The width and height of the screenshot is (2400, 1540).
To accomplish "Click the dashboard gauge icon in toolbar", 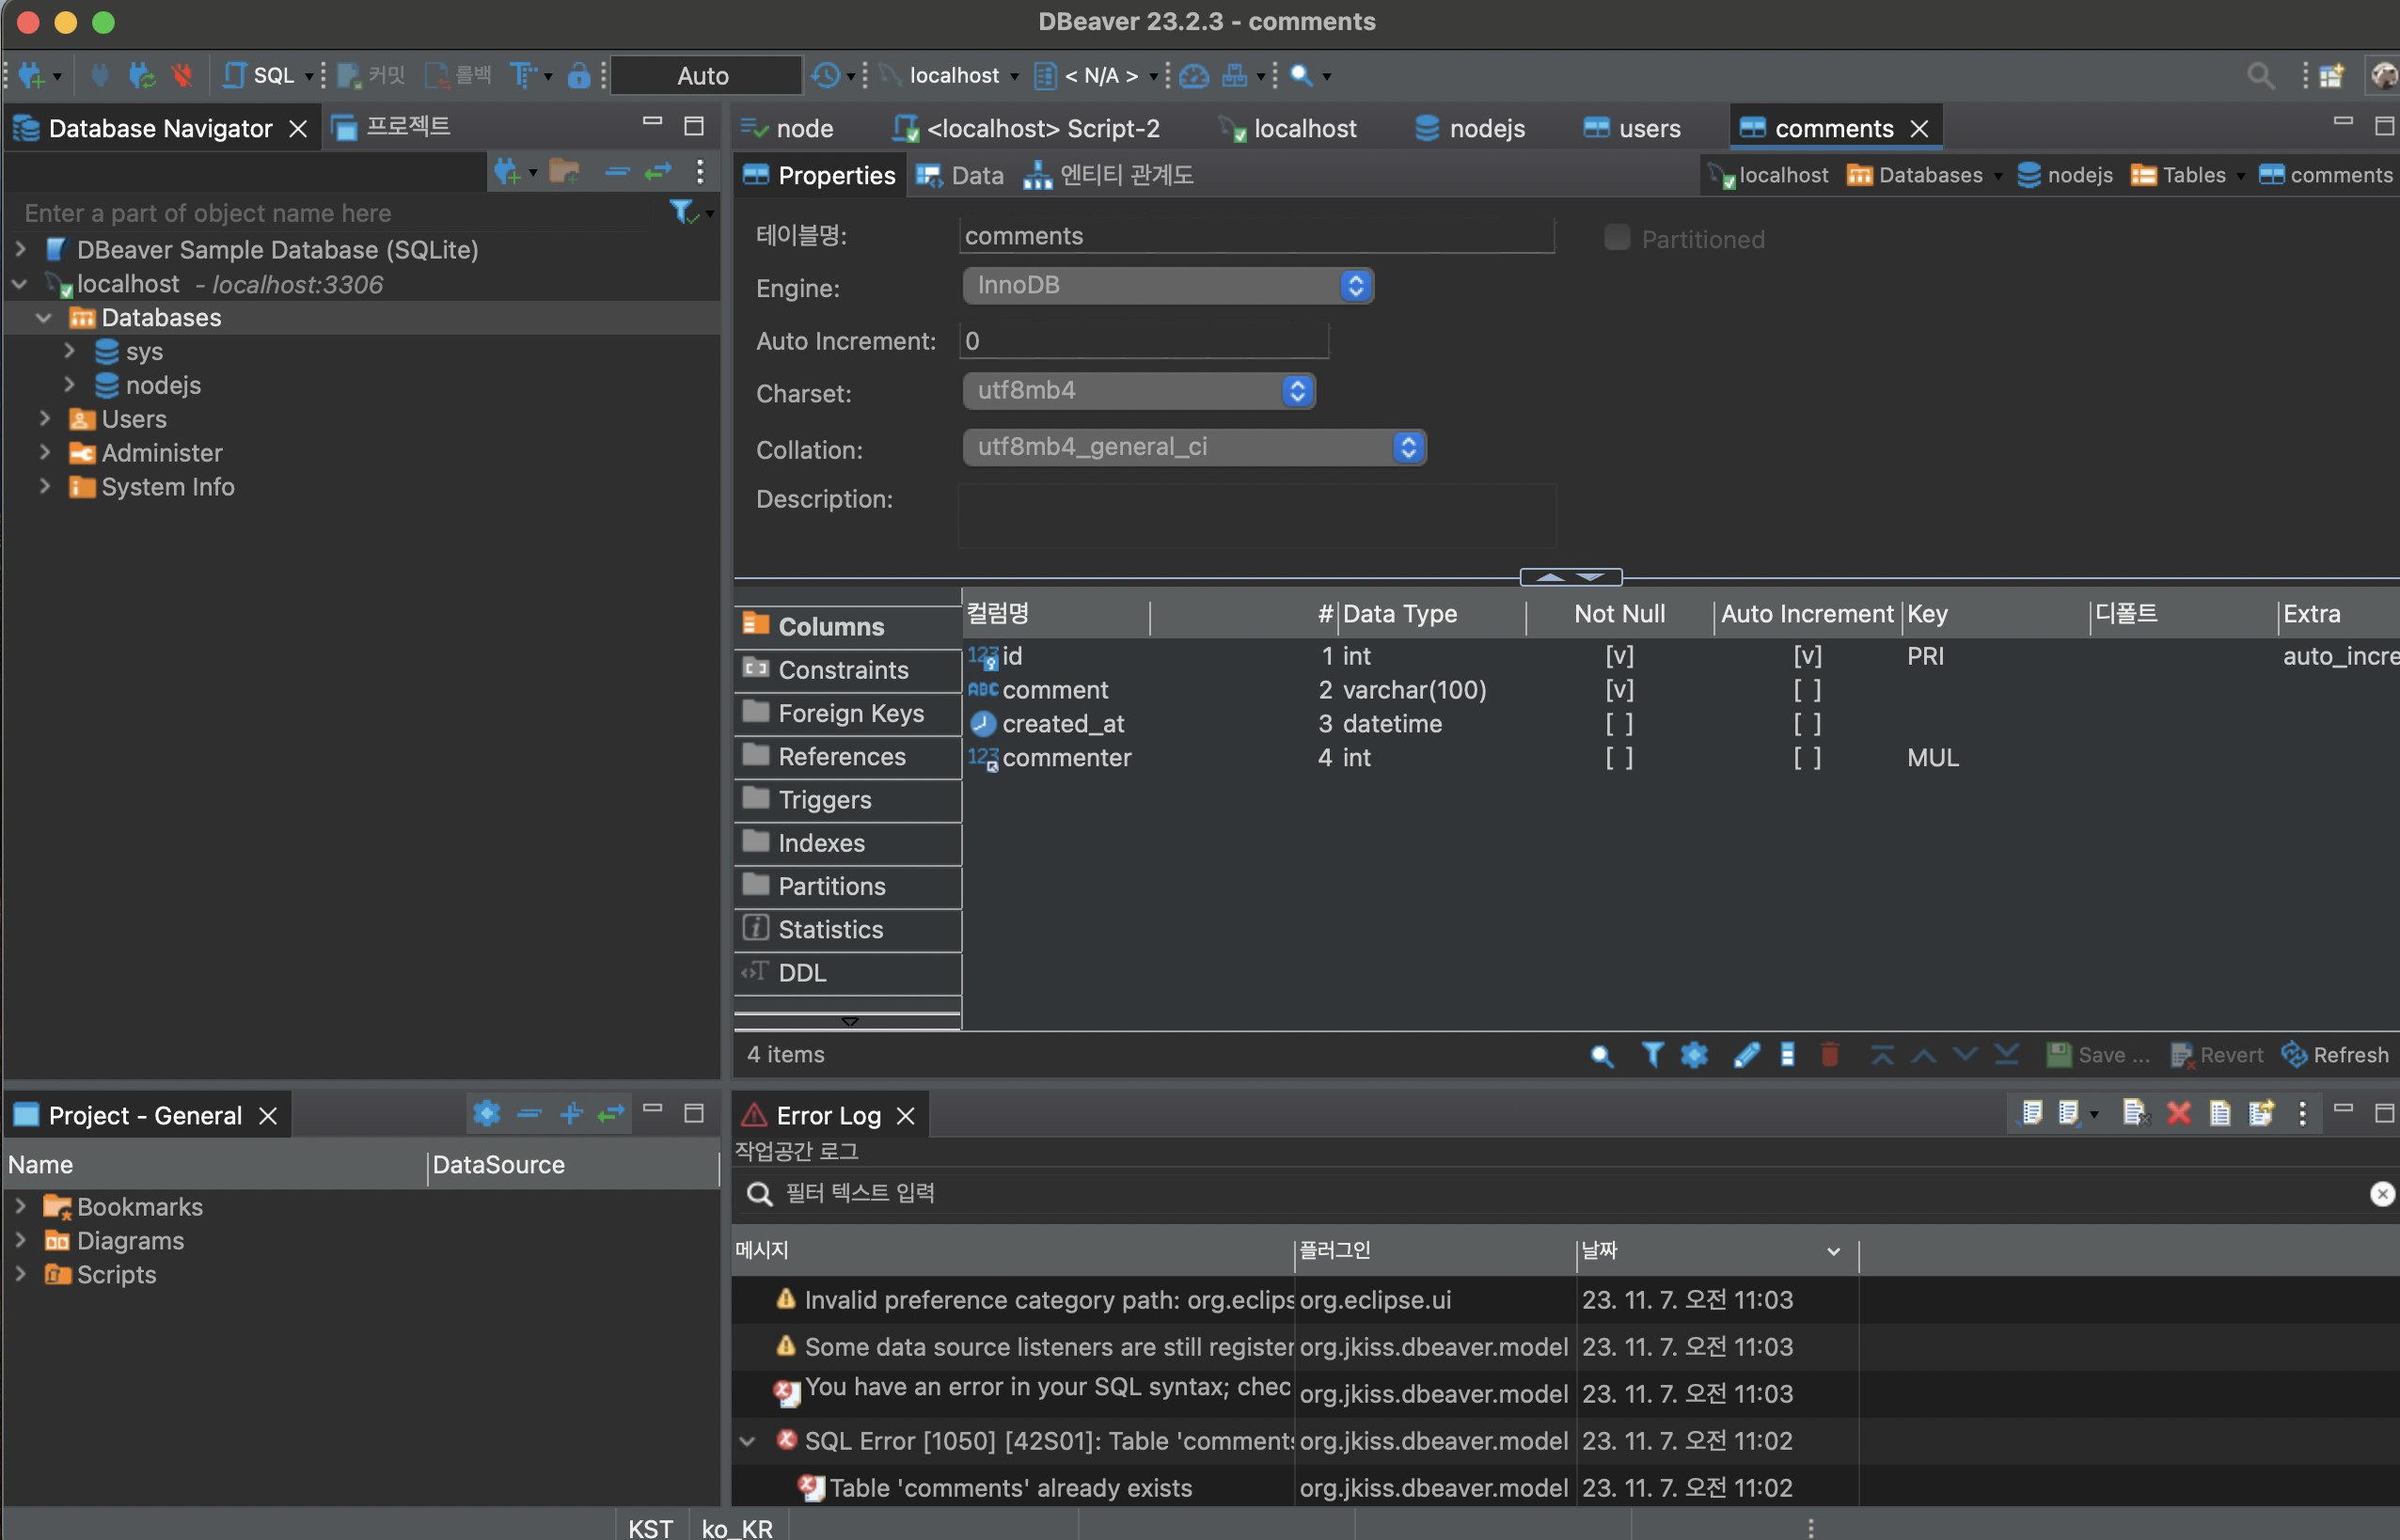I will coord(1194,75).
